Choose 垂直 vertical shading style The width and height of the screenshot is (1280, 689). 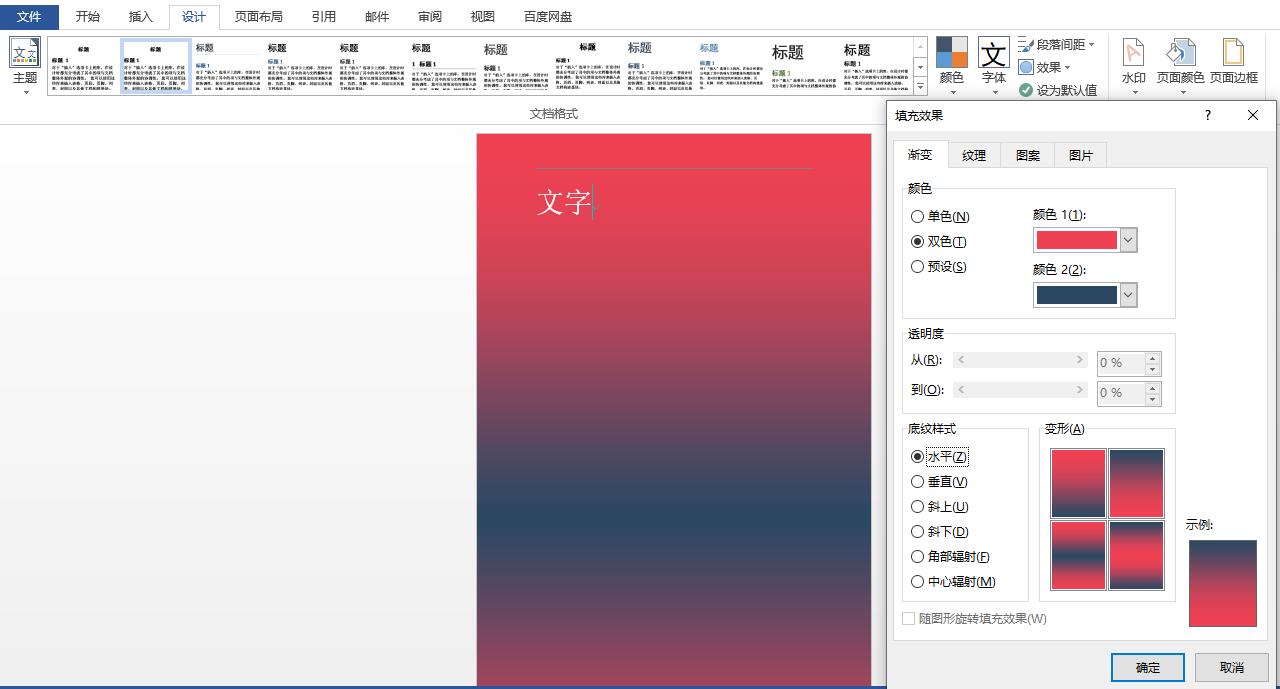coord(939,481)
